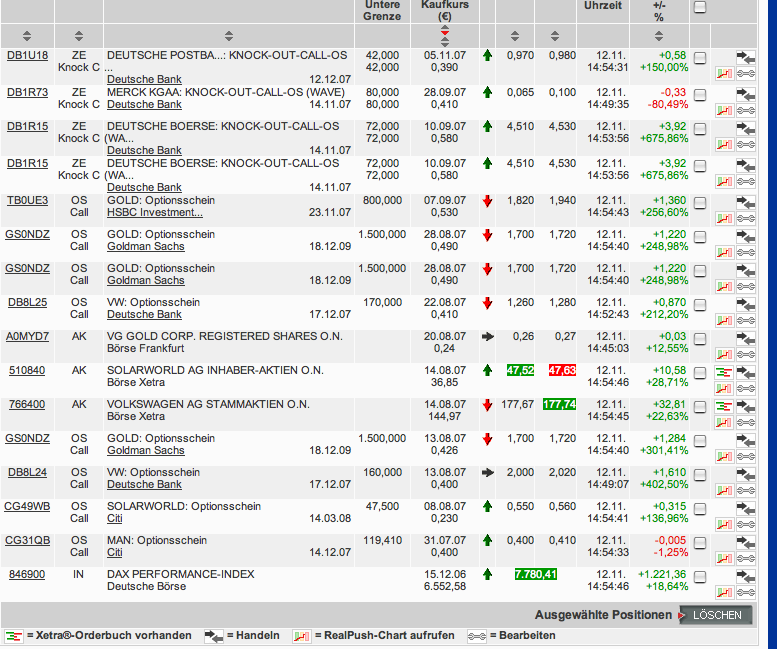Select the TB0UE3 row checkbox
Image resolution: width=777 pixels, height=649 pixels.
(x=700, y=203)
